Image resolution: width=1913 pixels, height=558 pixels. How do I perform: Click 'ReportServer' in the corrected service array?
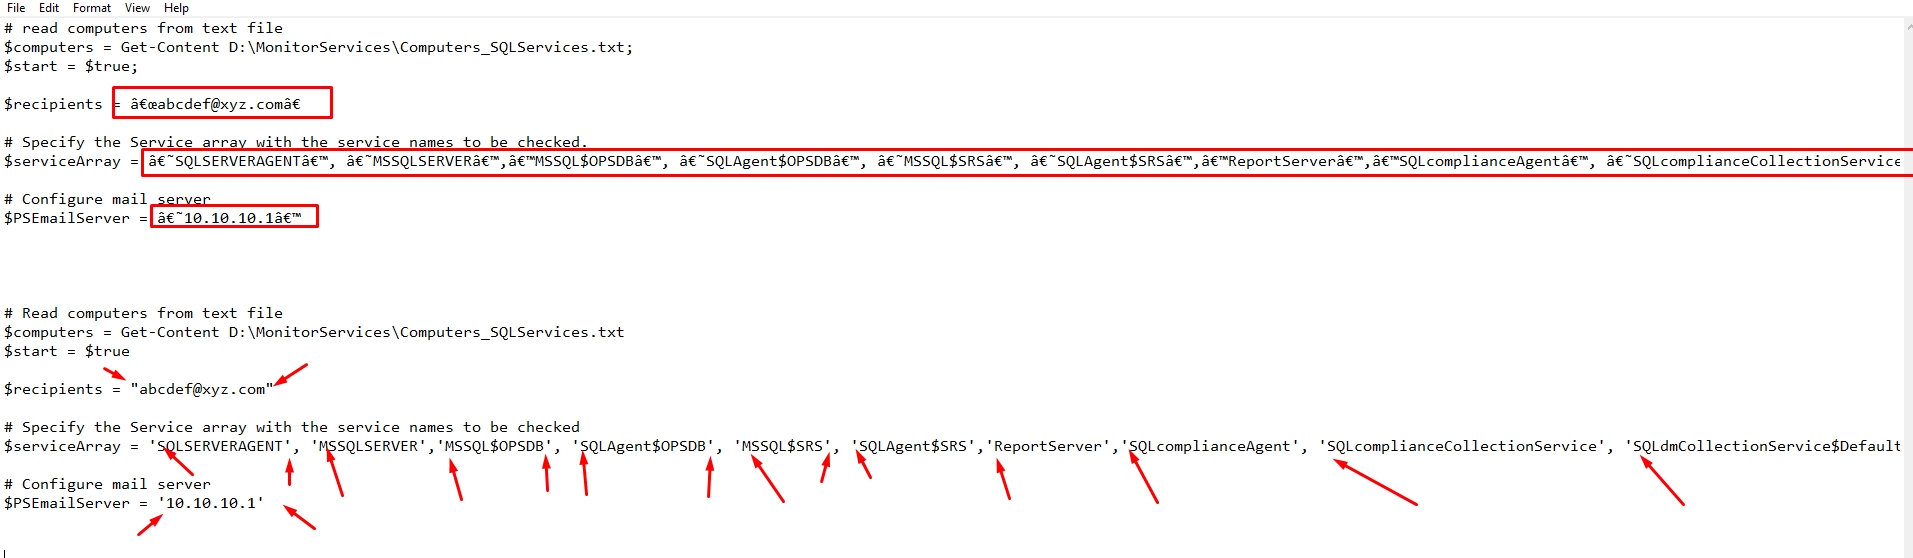click(x=1047, y=446)
